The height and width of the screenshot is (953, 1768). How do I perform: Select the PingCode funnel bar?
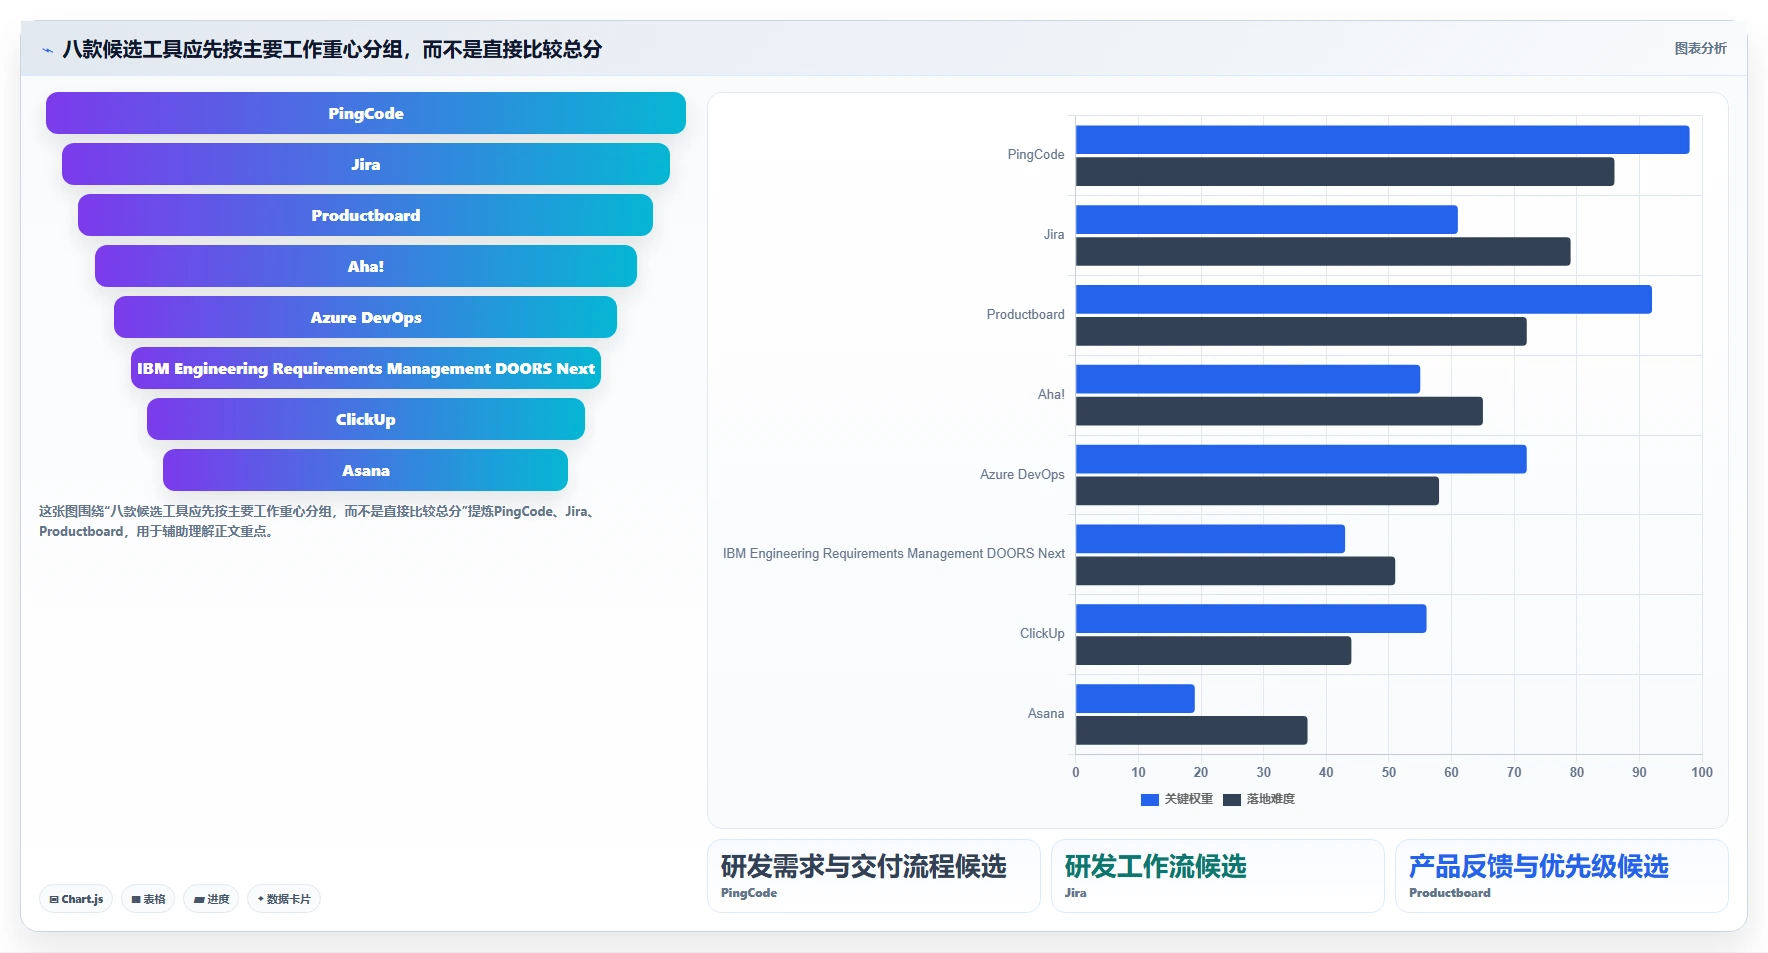click(x=366, y=113)
